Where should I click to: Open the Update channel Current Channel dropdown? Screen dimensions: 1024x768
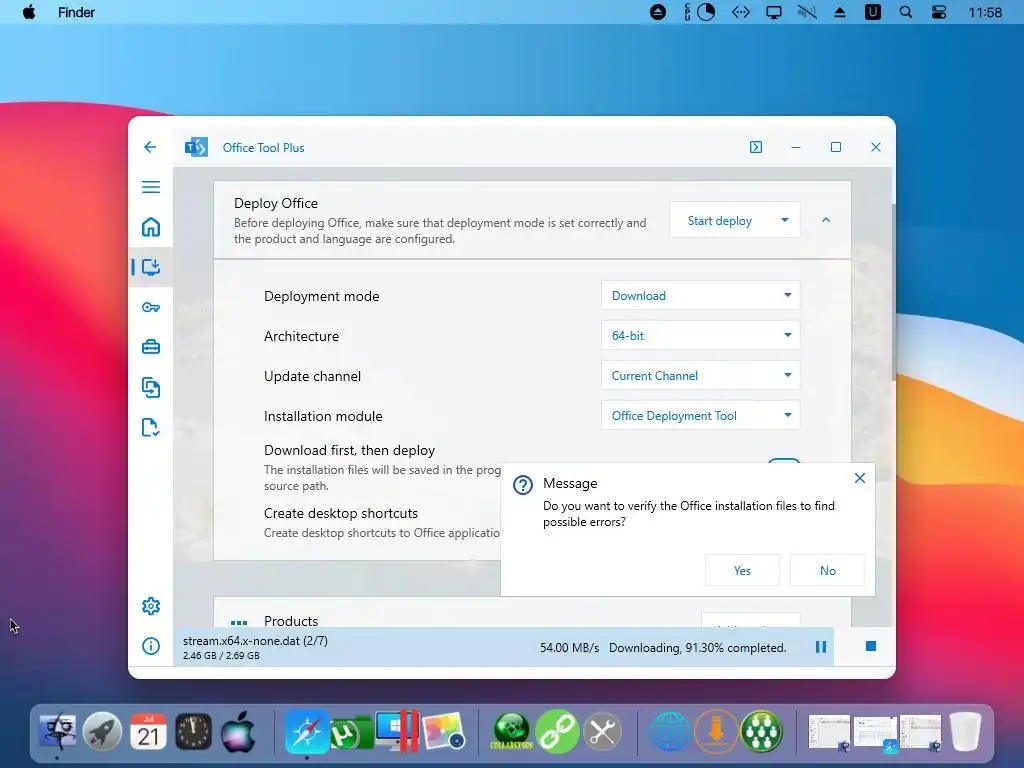(x=700, y=376)
